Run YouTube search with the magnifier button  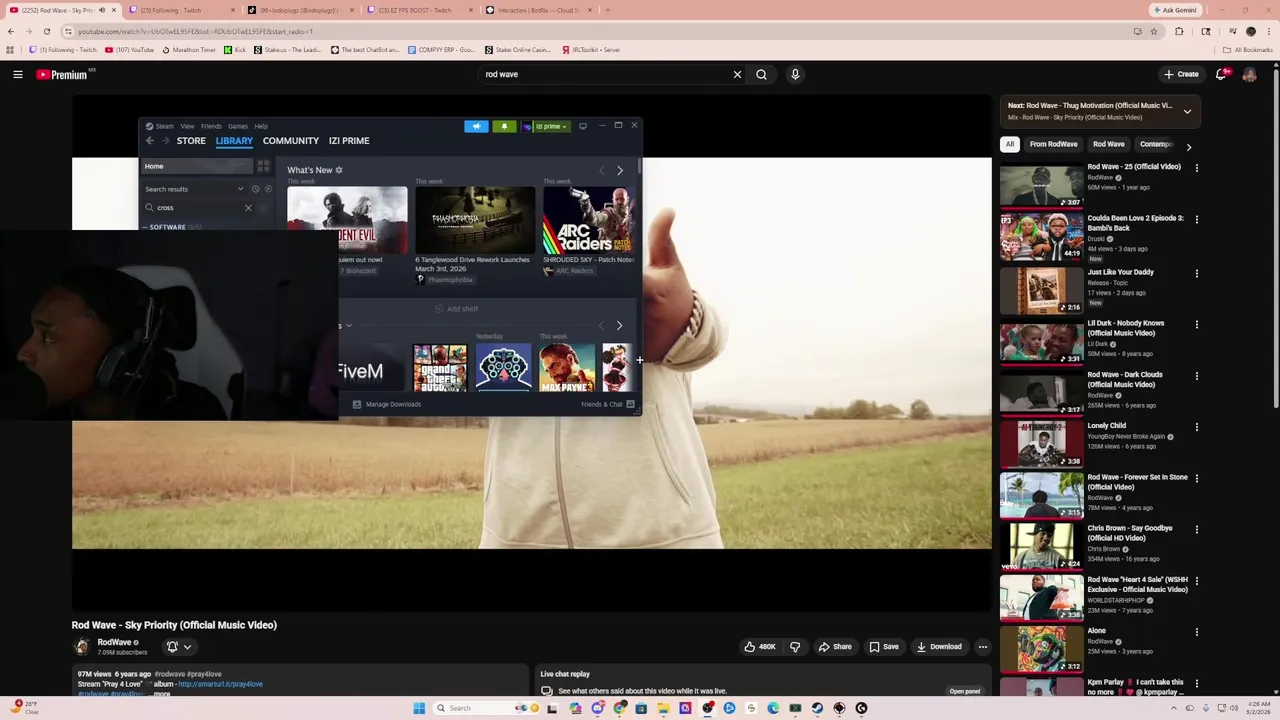[762, 74]
